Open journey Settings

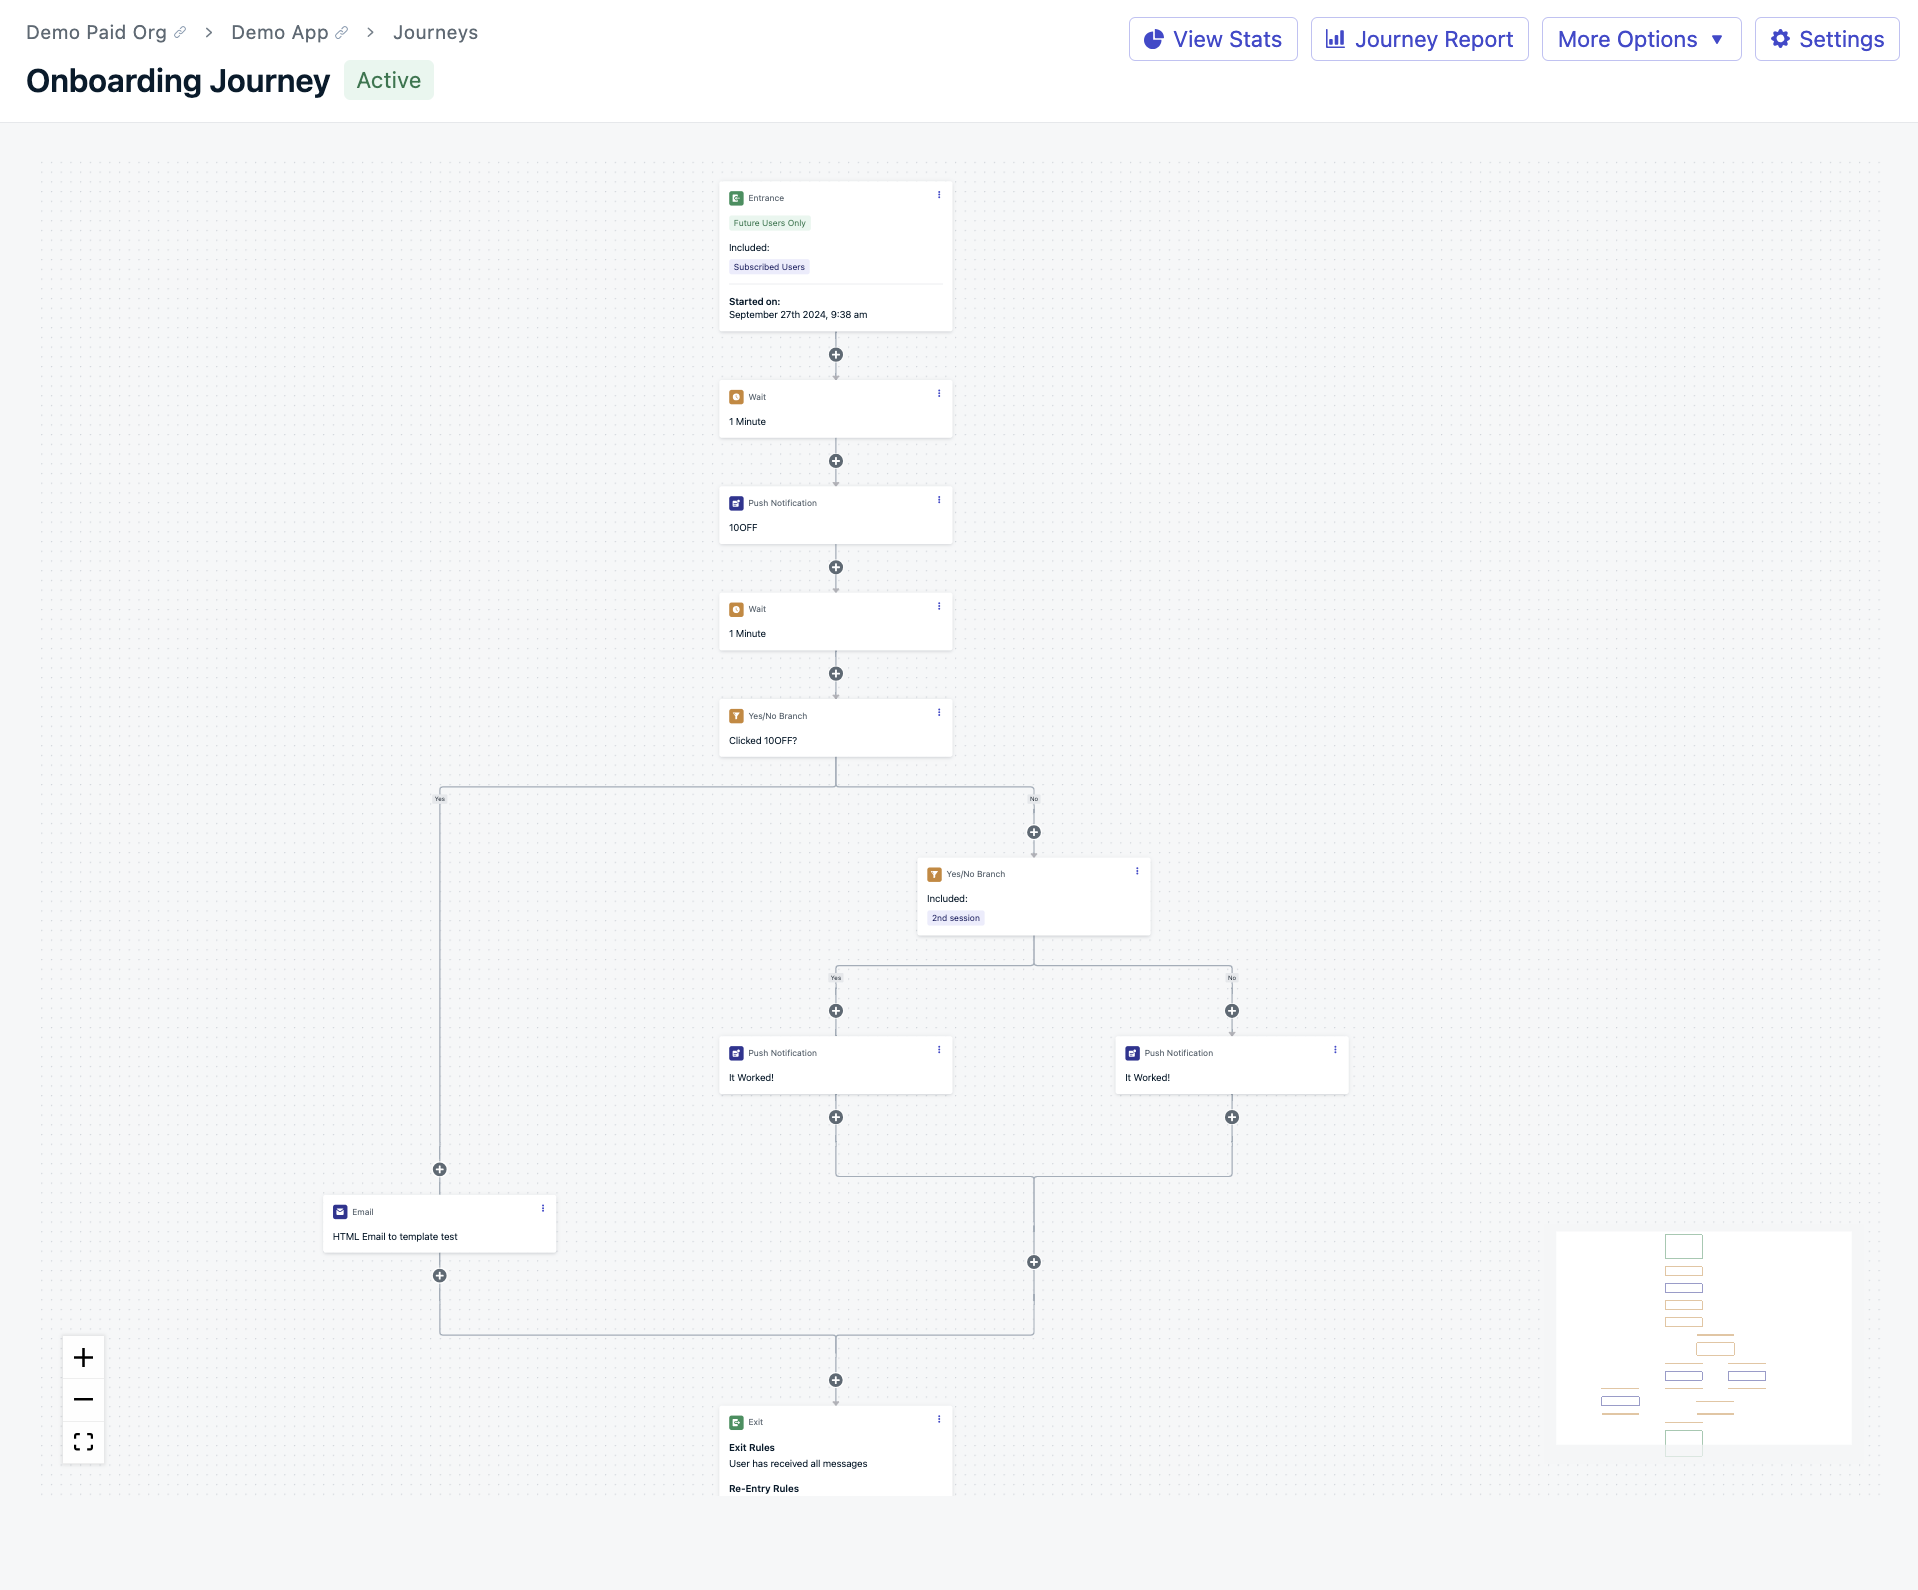(1827, 39)
